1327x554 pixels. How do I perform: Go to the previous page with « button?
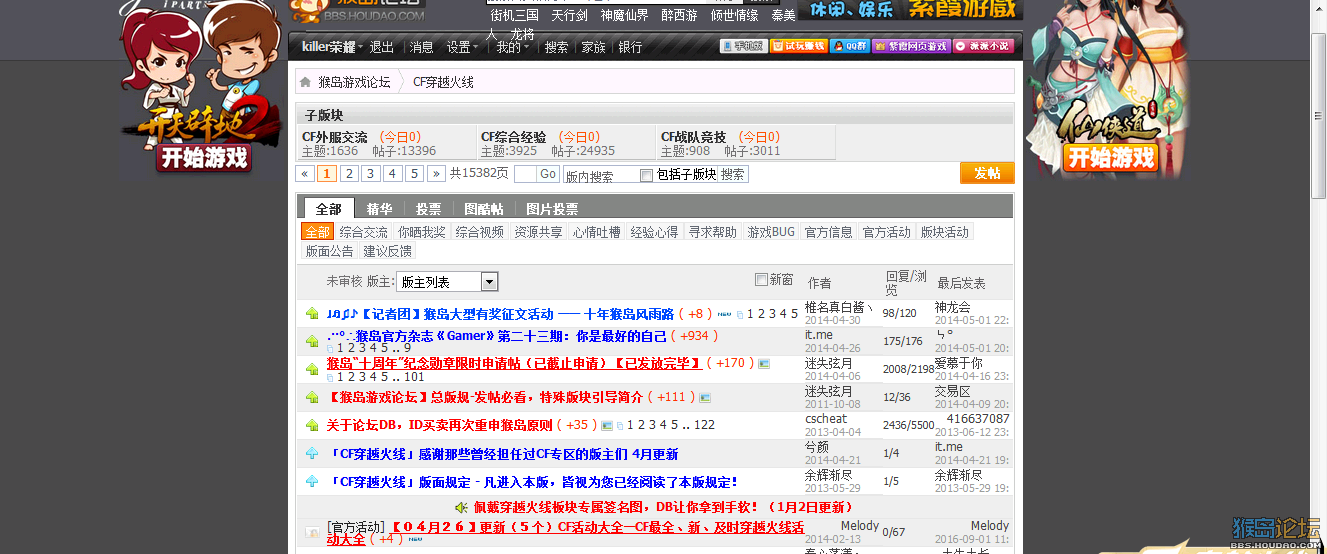coord(305,173)
